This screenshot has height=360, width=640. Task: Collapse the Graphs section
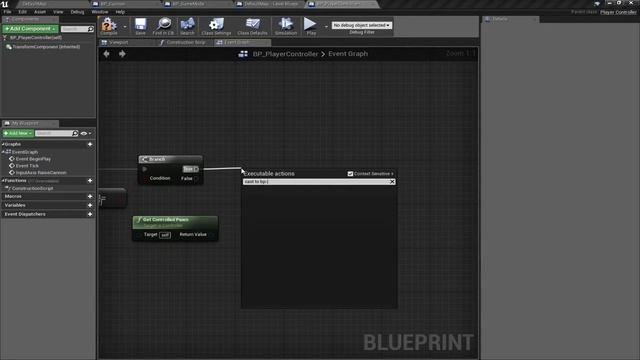tap(3, 144)
